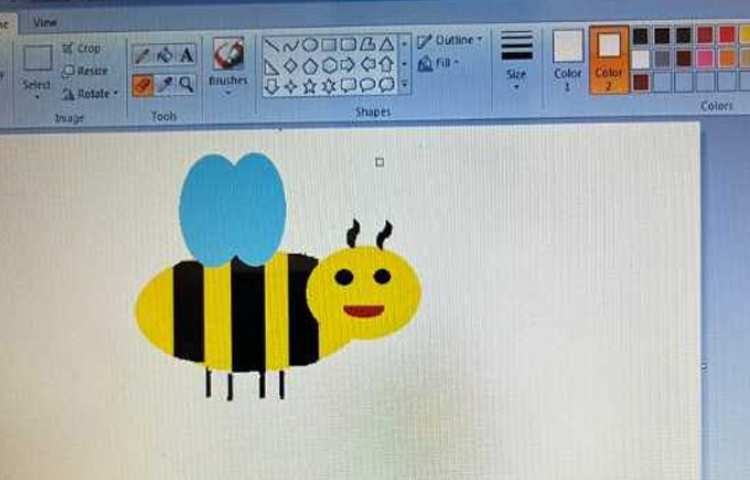Pick the white palette swatch

pos(640,59)
